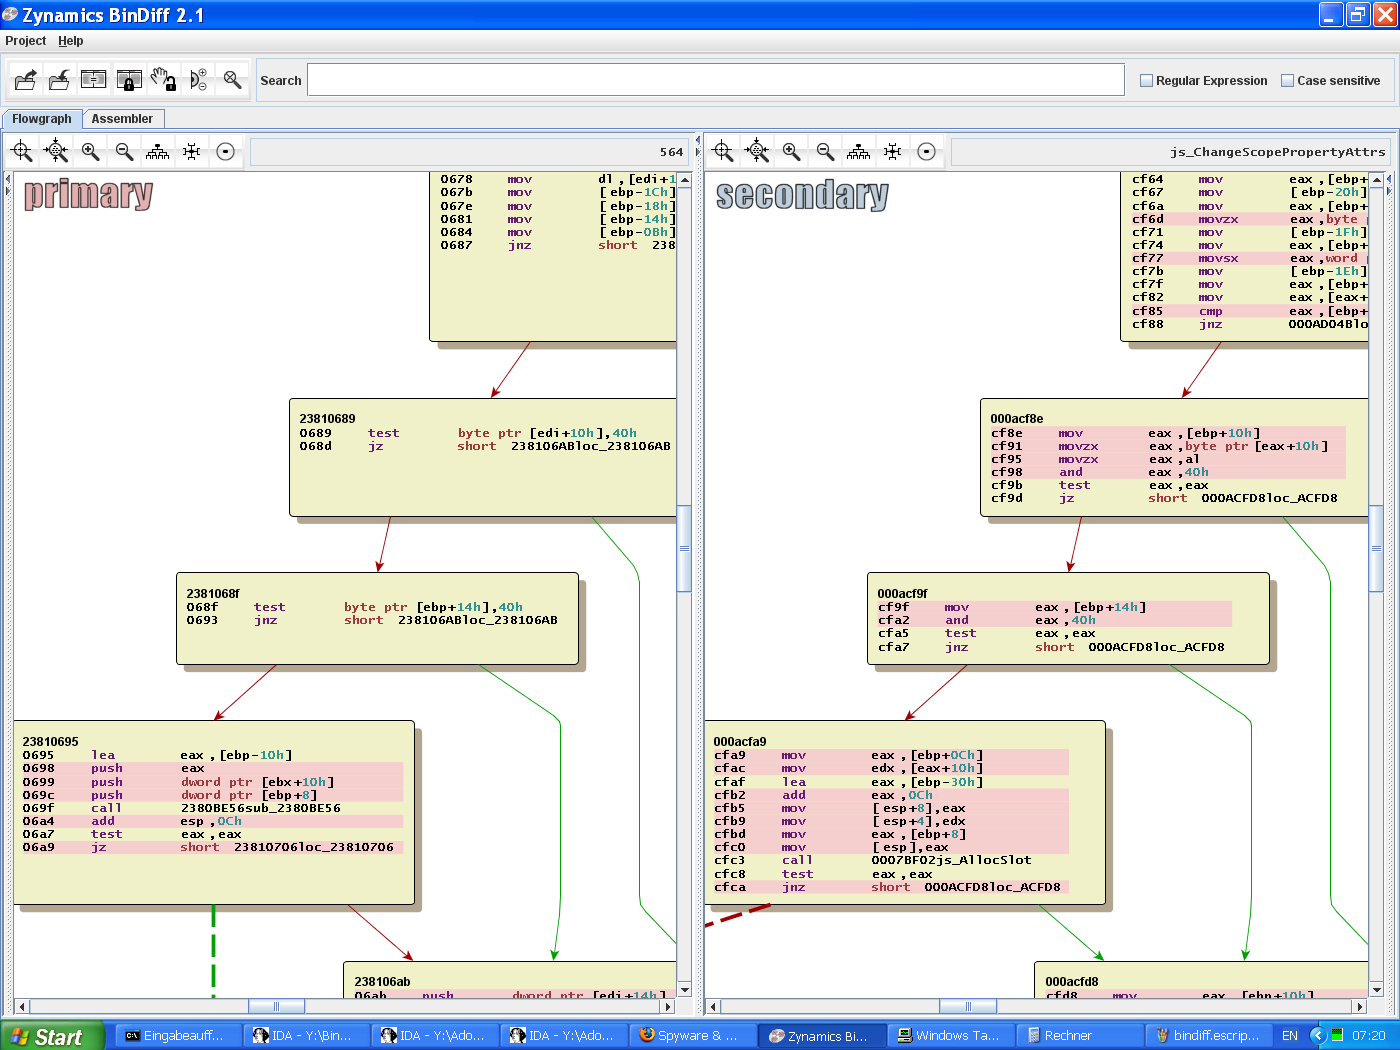Select basic block 23810689 in primary graph

pos(480,455)
